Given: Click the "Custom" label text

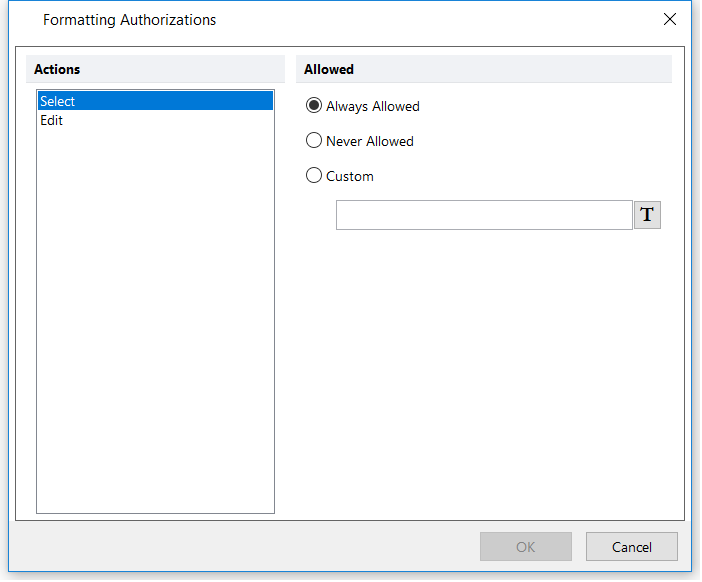Looking at the screenshot, I should (x=350, y=176).
